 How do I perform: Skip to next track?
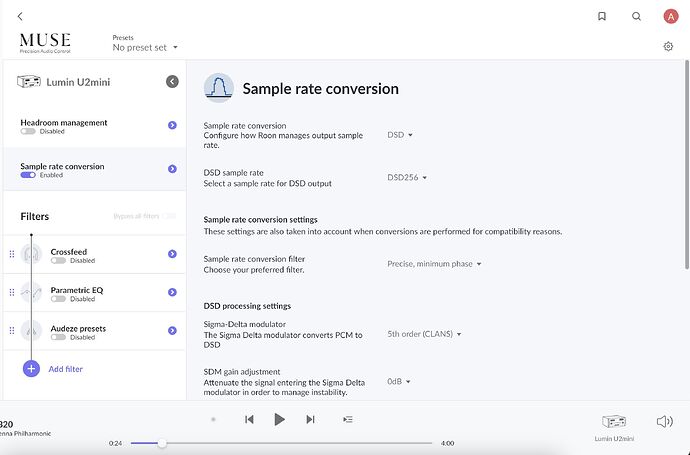click(x=310, y=419)
